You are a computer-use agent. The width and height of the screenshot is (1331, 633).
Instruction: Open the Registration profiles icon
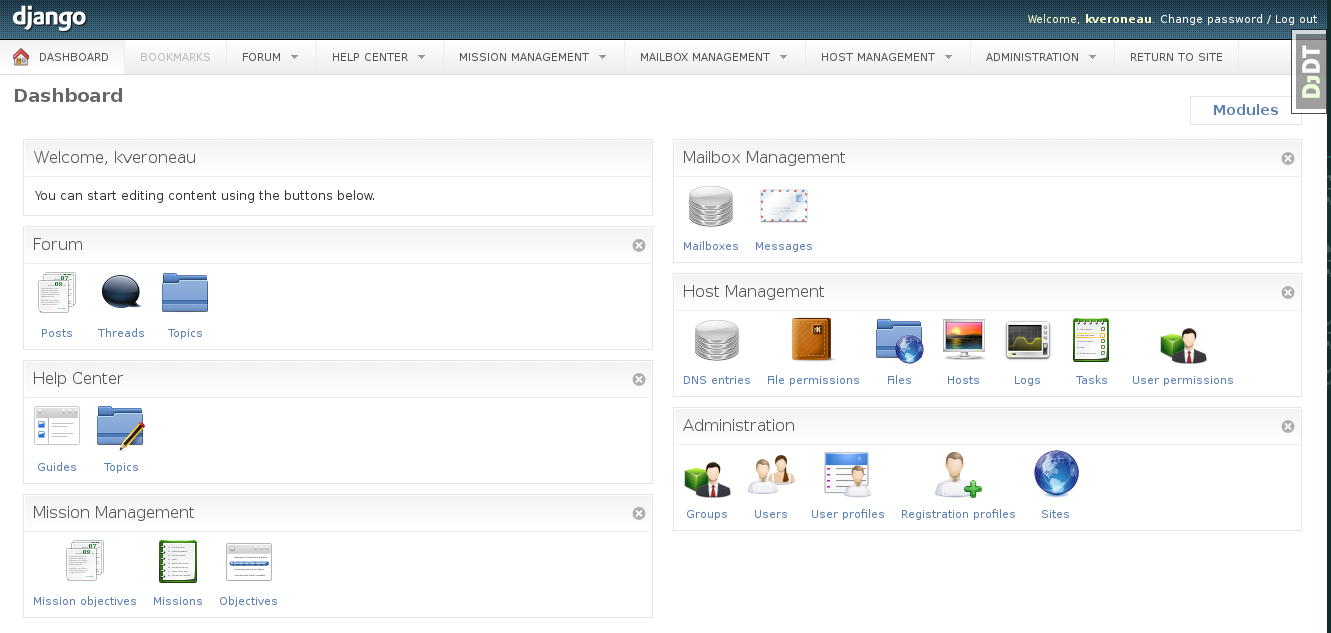[958, 475]
